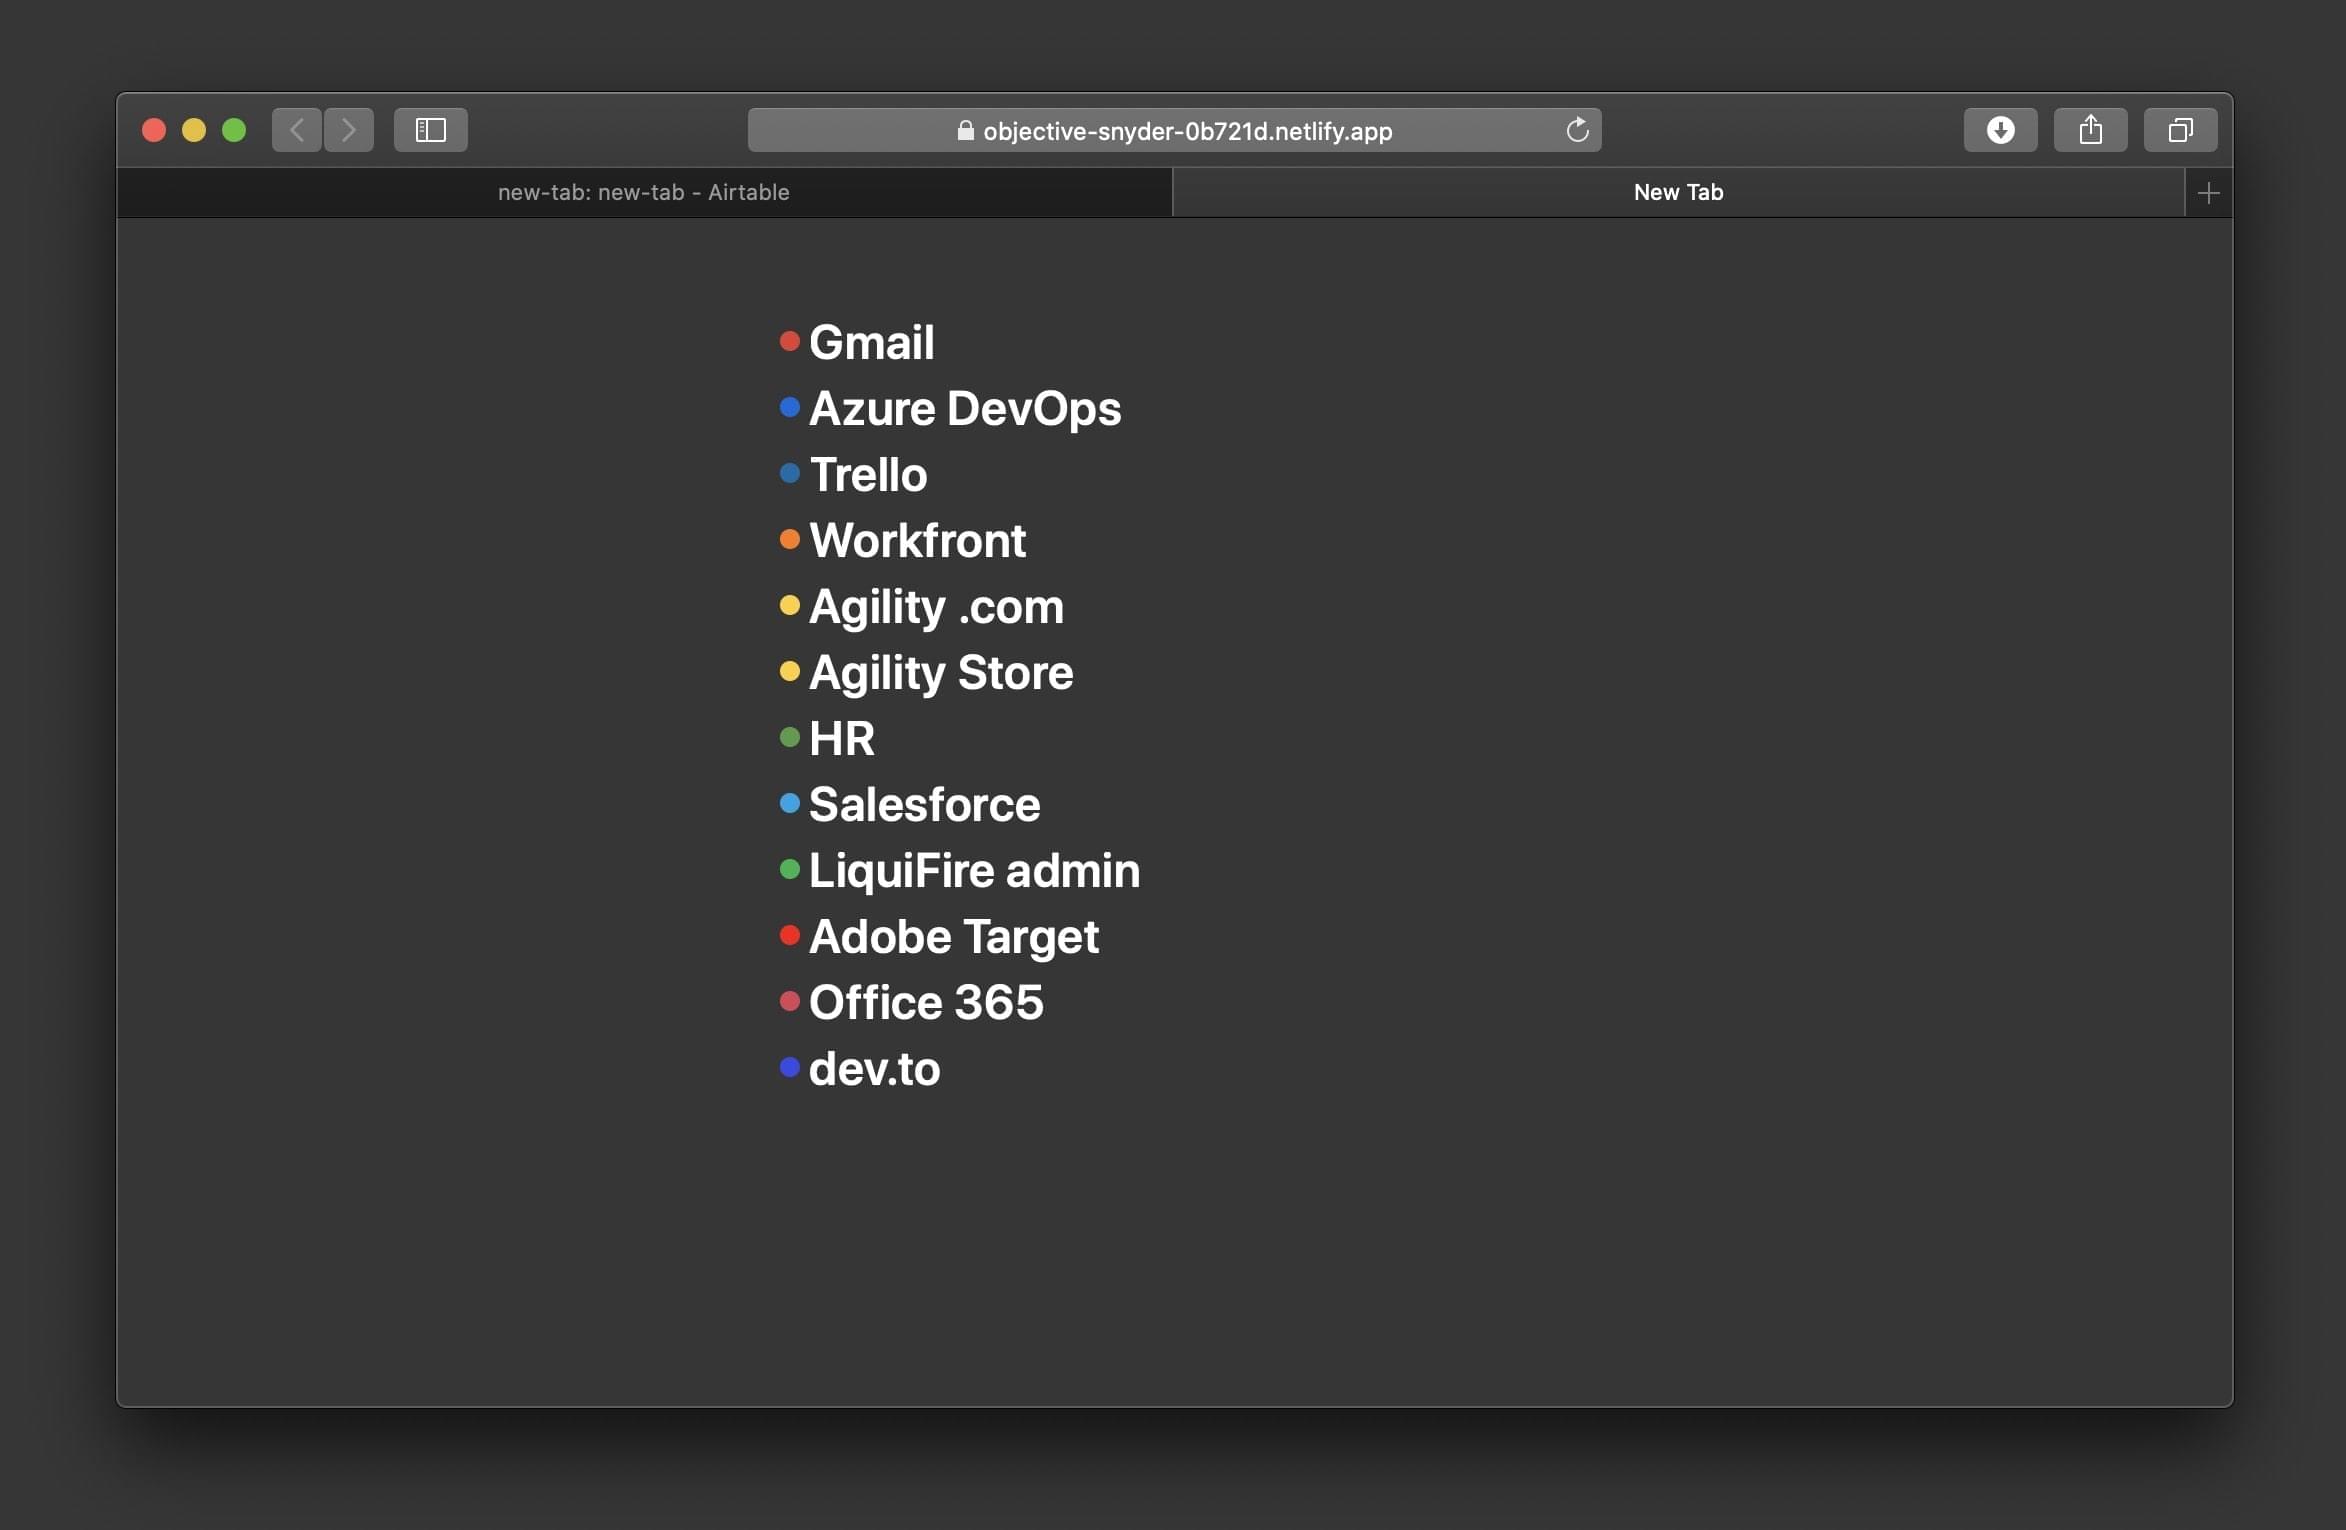Open the Workfront link
Viewport: 2346px width, 1530px height.
click(917, 540)
